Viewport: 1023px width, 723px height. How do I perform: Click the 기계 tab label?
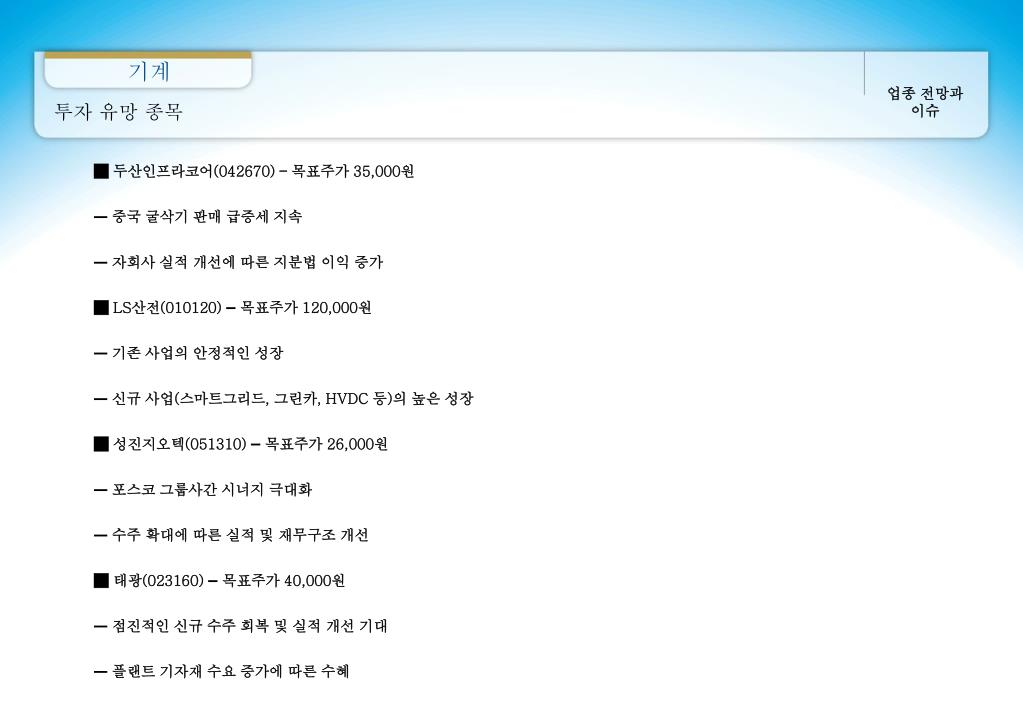click(x=149, y=71)
